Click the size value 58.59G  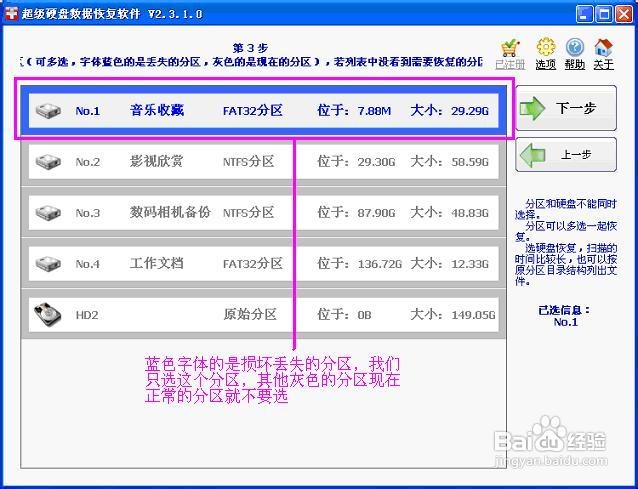tap(470, 162)
